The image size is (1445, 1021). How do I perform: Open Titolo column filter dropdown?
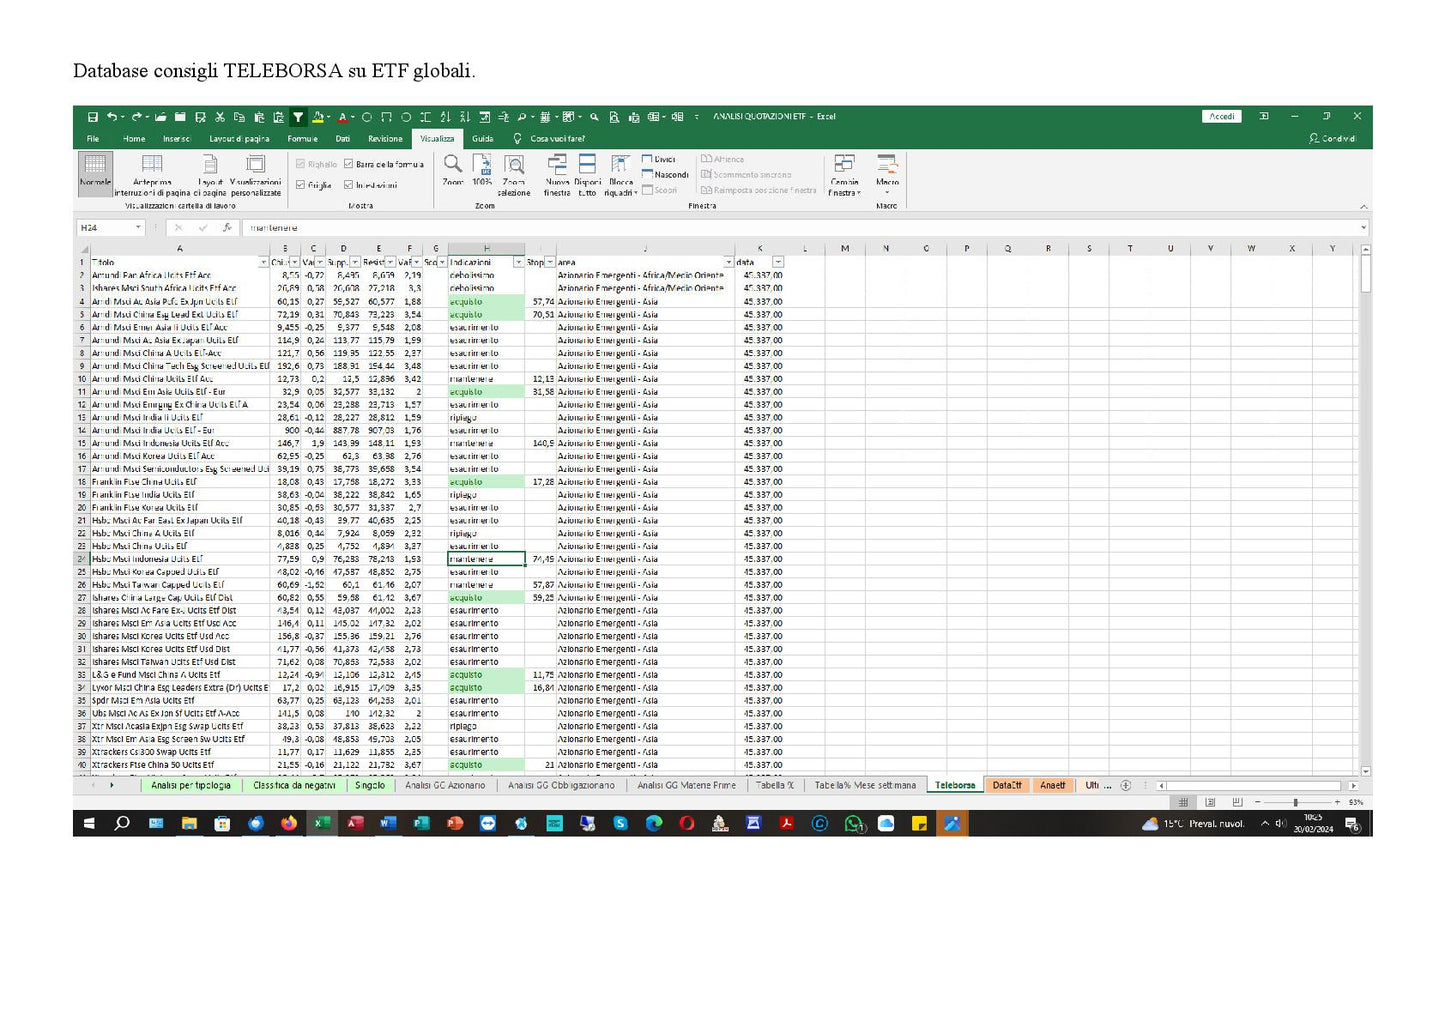coord(264,263)
